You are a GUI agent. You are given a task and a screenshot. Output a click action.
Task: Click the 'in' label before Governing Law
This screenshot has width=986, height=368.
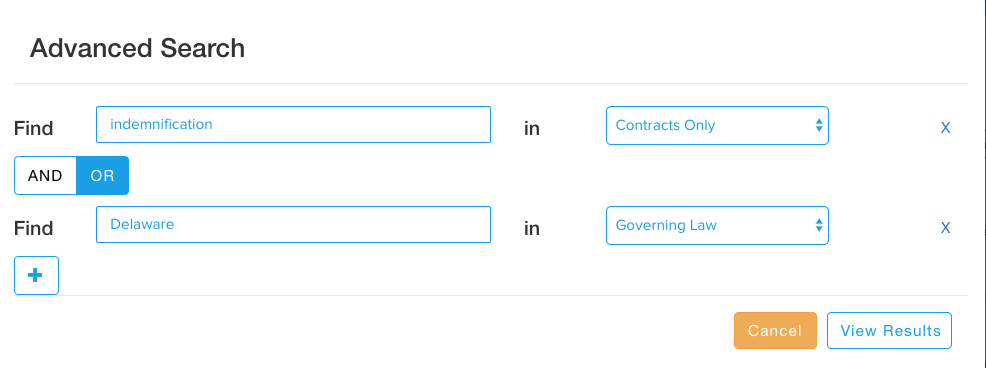[532, 228]
